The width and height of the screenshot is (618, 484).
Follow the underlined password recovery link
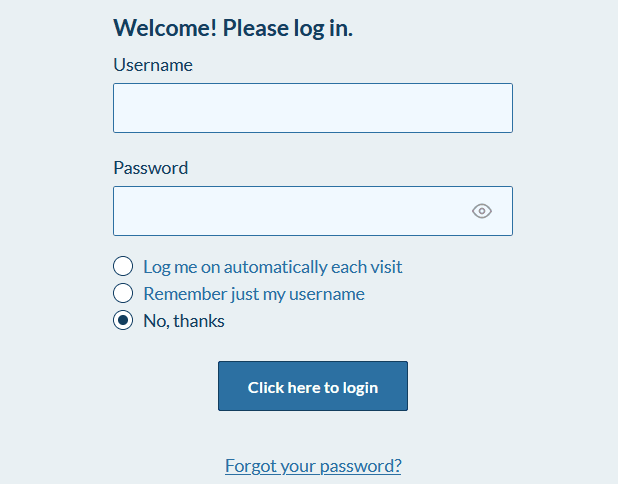313,466
